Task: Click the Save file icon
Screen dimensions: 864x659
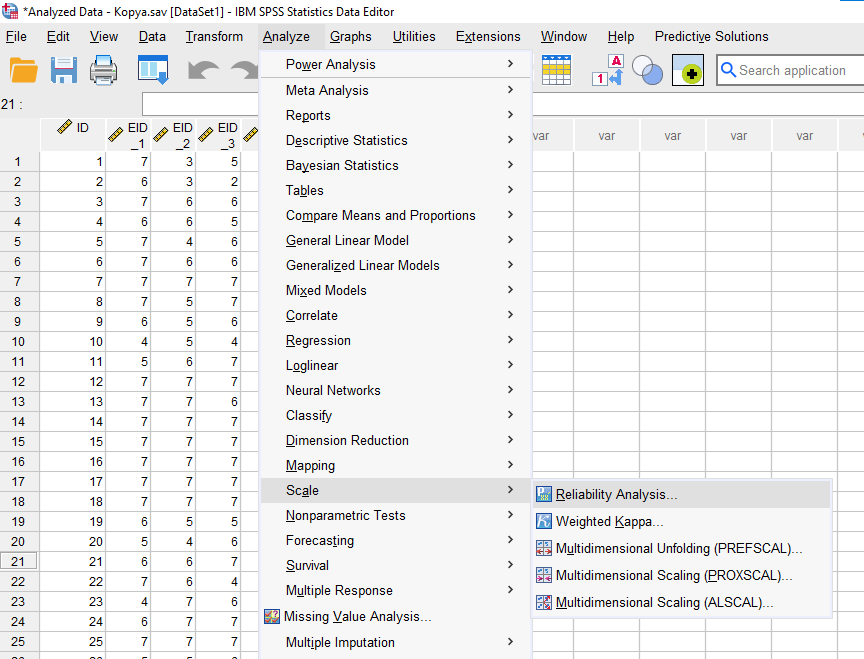Action: click(64, 70)
